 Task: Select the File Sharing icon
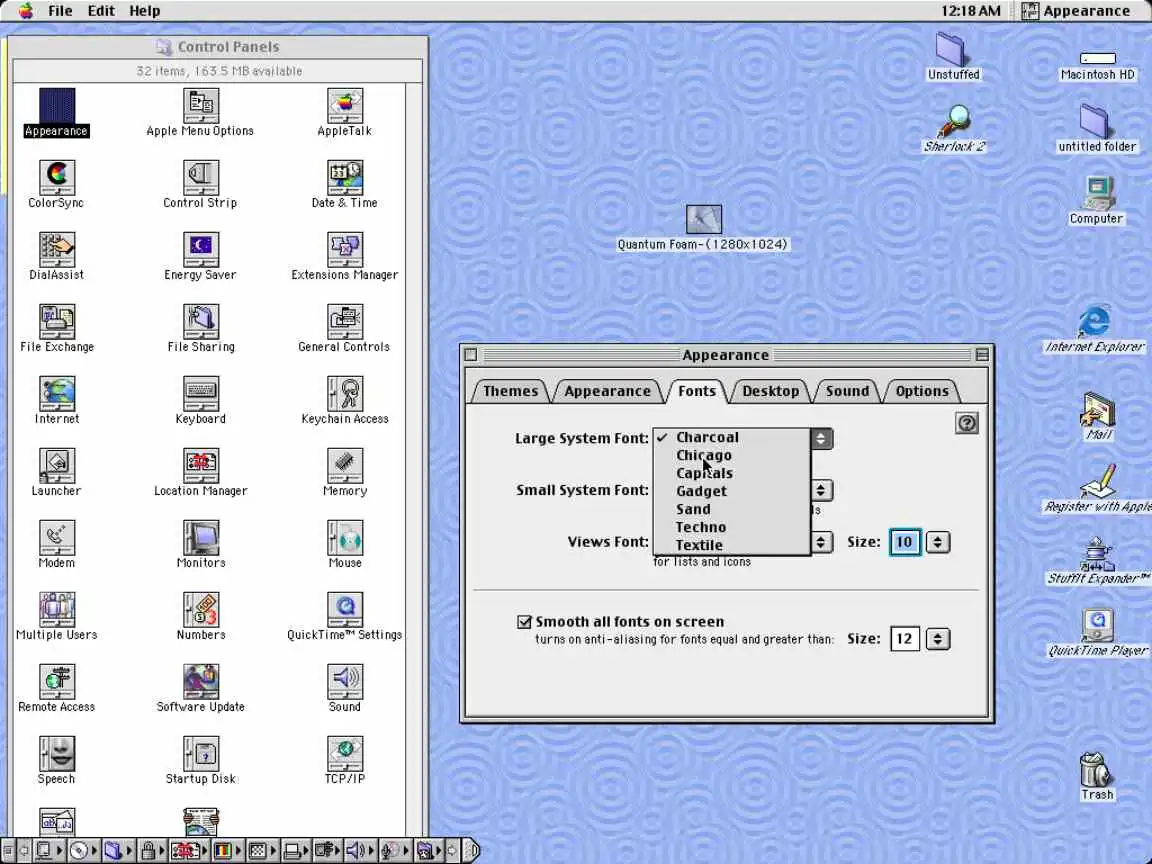201,323
